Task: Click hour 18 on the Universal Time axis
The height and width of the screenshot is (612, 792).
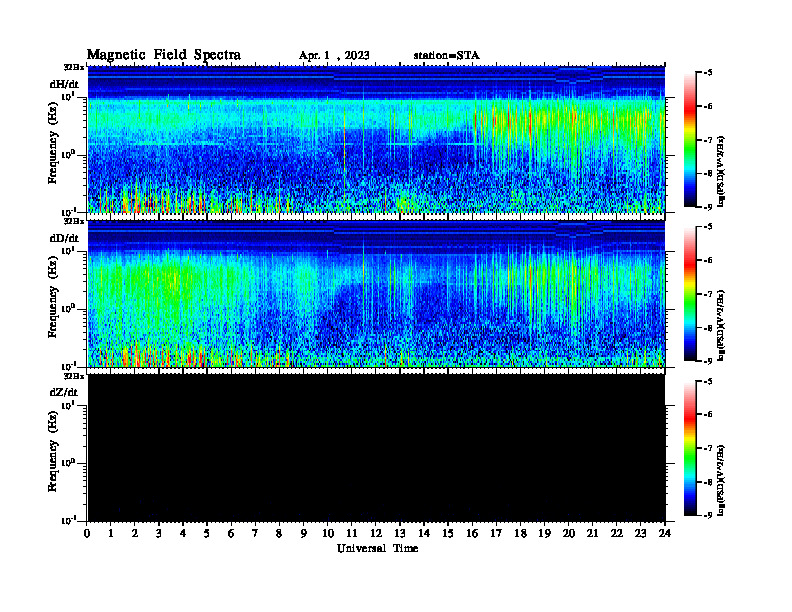Action: click(520, 533)
